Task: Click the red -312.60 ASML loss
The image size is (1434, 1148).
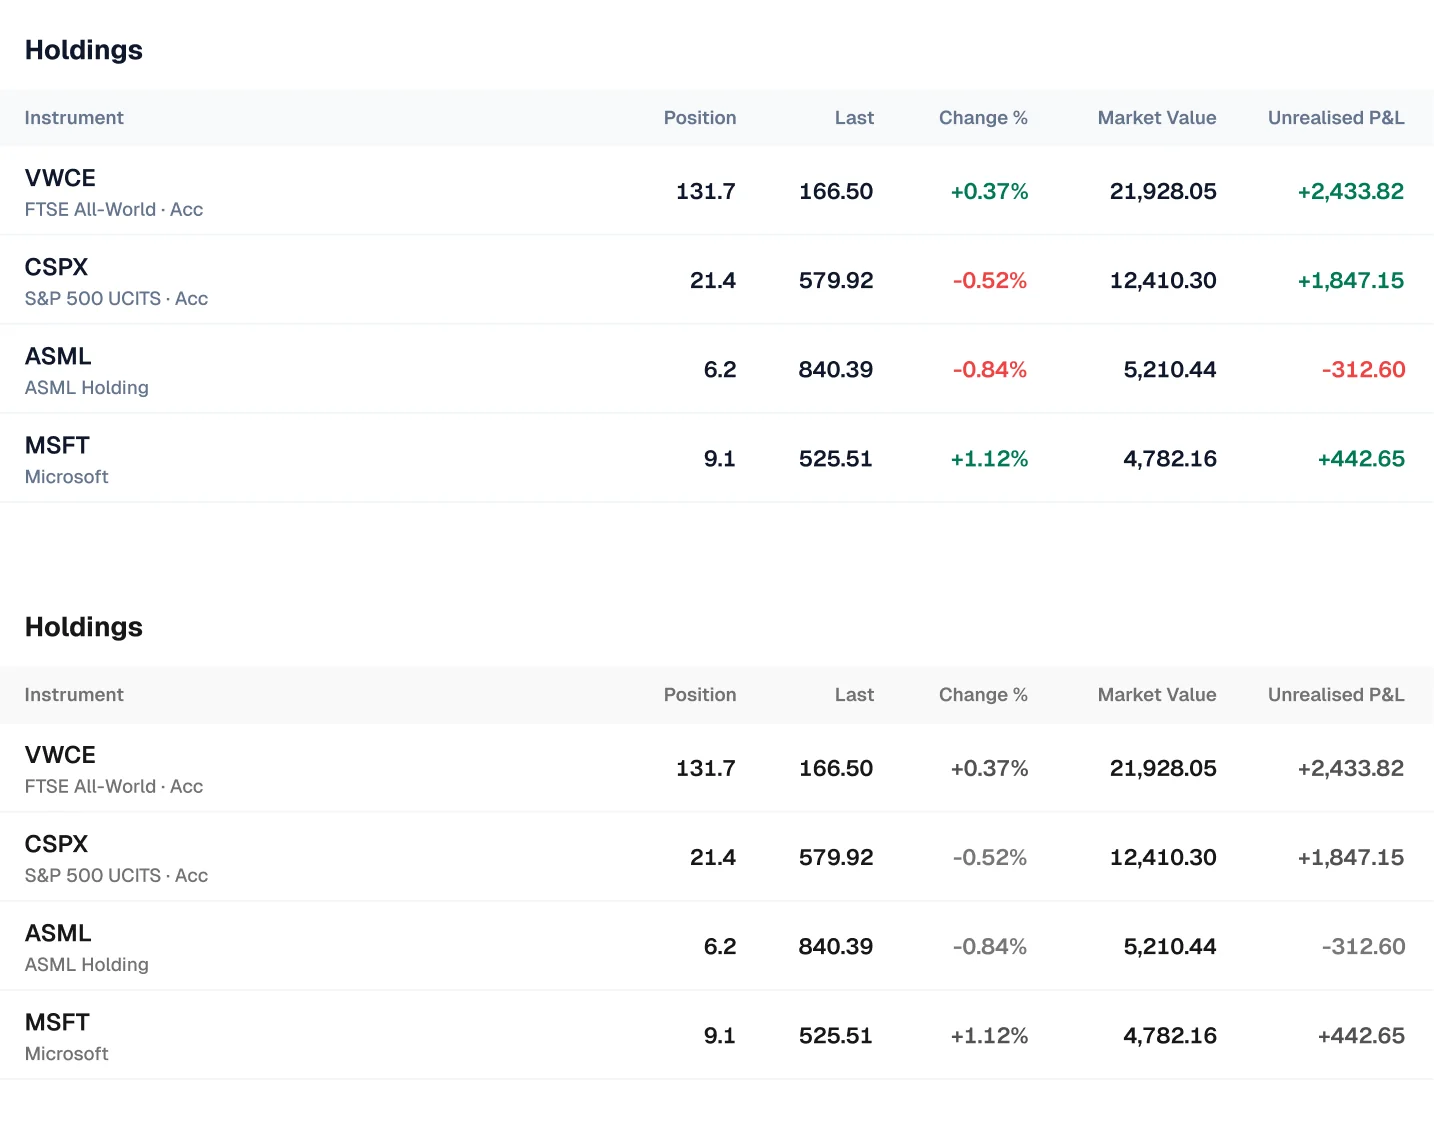Action: coord(1364,369)
